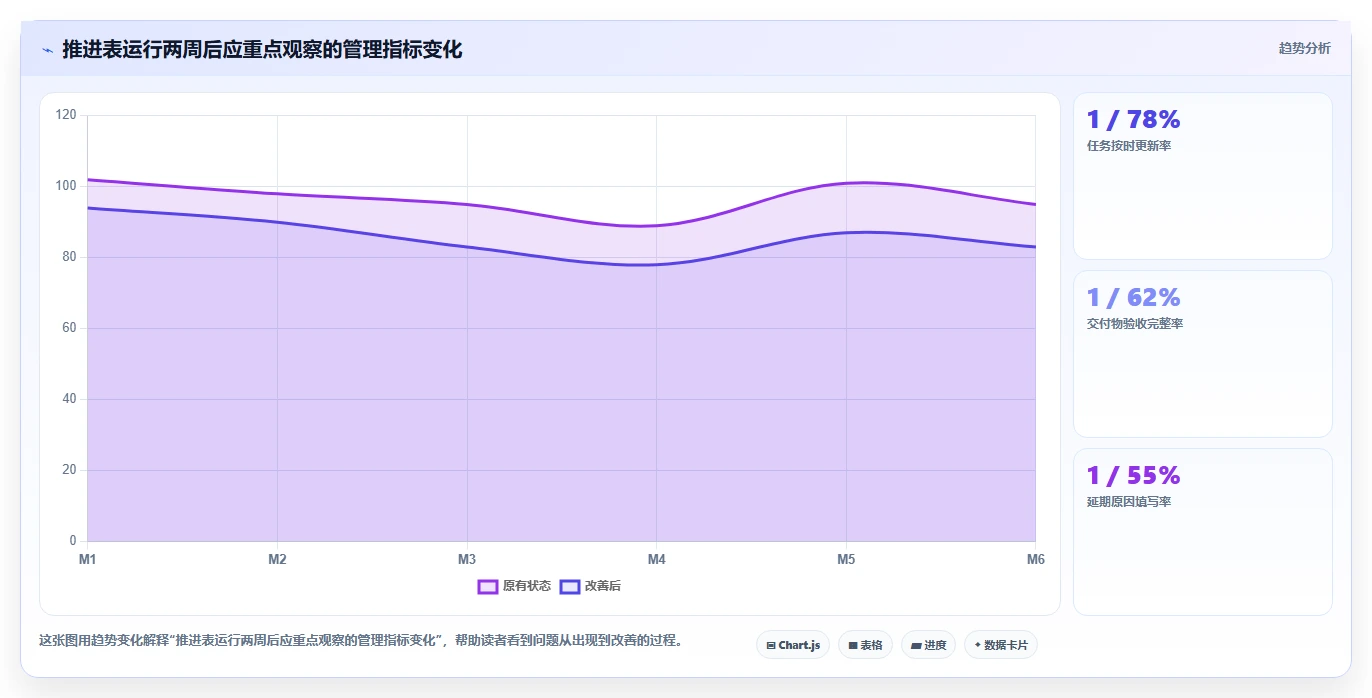The height and width of the screenshot is (698, 1372).
Task: Click the M2 axis label
Action: click(x=277, y=559)
